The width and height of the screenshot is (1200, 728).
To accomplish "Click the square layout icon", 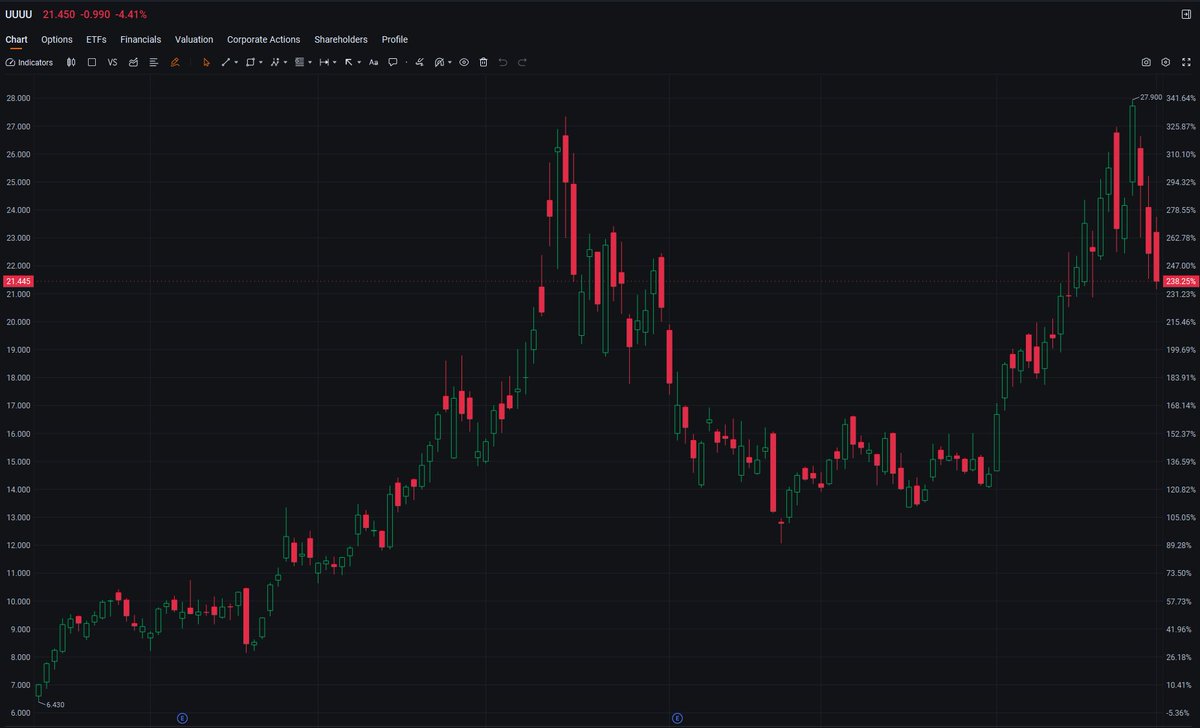I will tap(92, 62).
